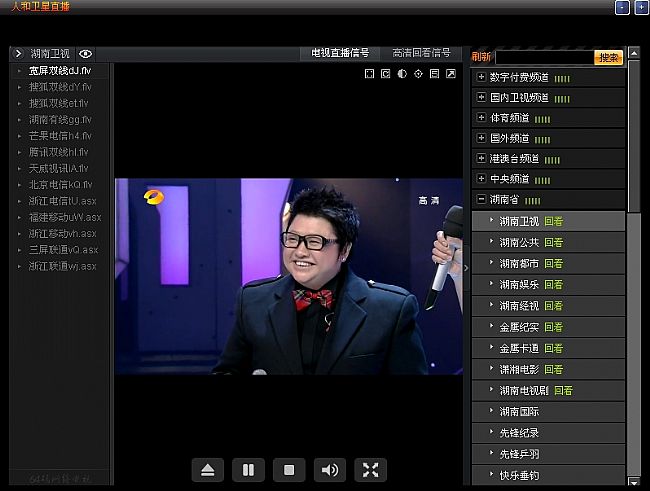The image size is (650, 491).
Task: Select the 湖南有线gg.flv source
Action: coord(60,120)
